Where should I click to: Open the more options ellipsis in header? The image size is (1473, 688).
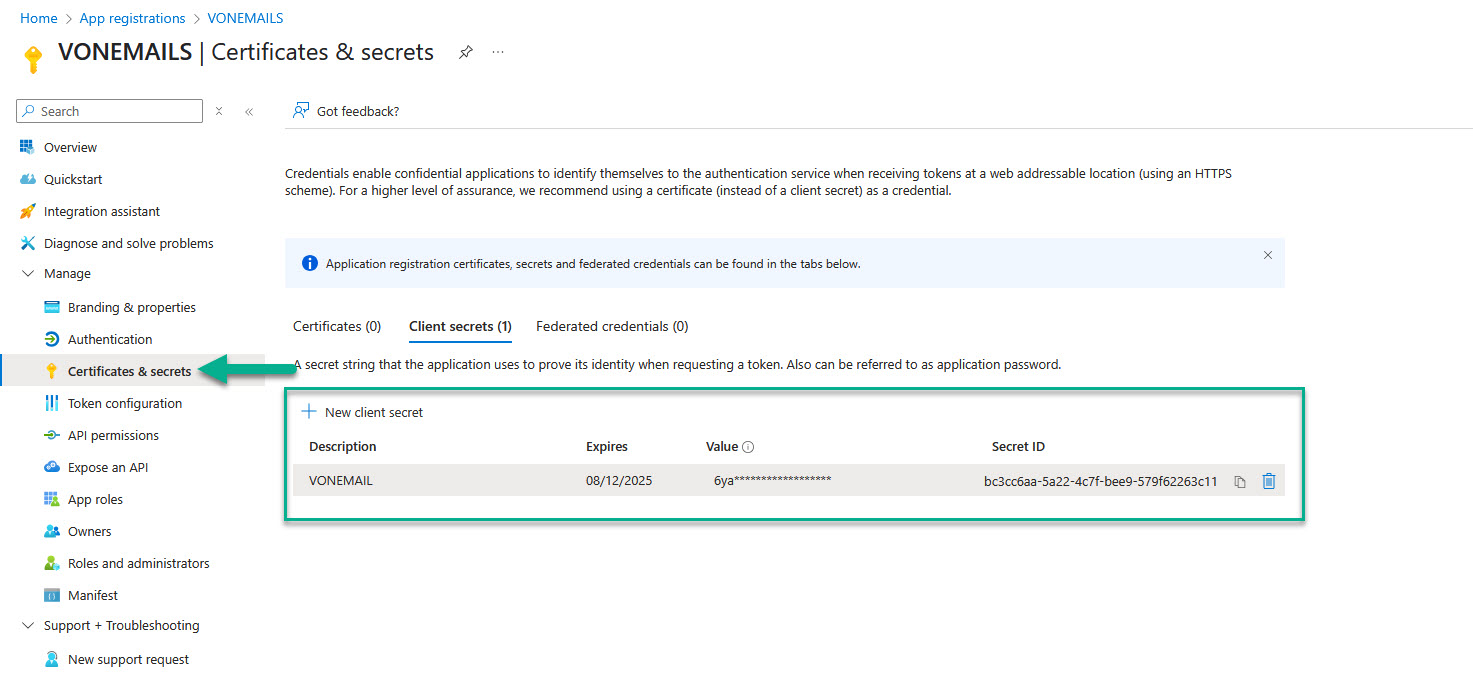498,52
